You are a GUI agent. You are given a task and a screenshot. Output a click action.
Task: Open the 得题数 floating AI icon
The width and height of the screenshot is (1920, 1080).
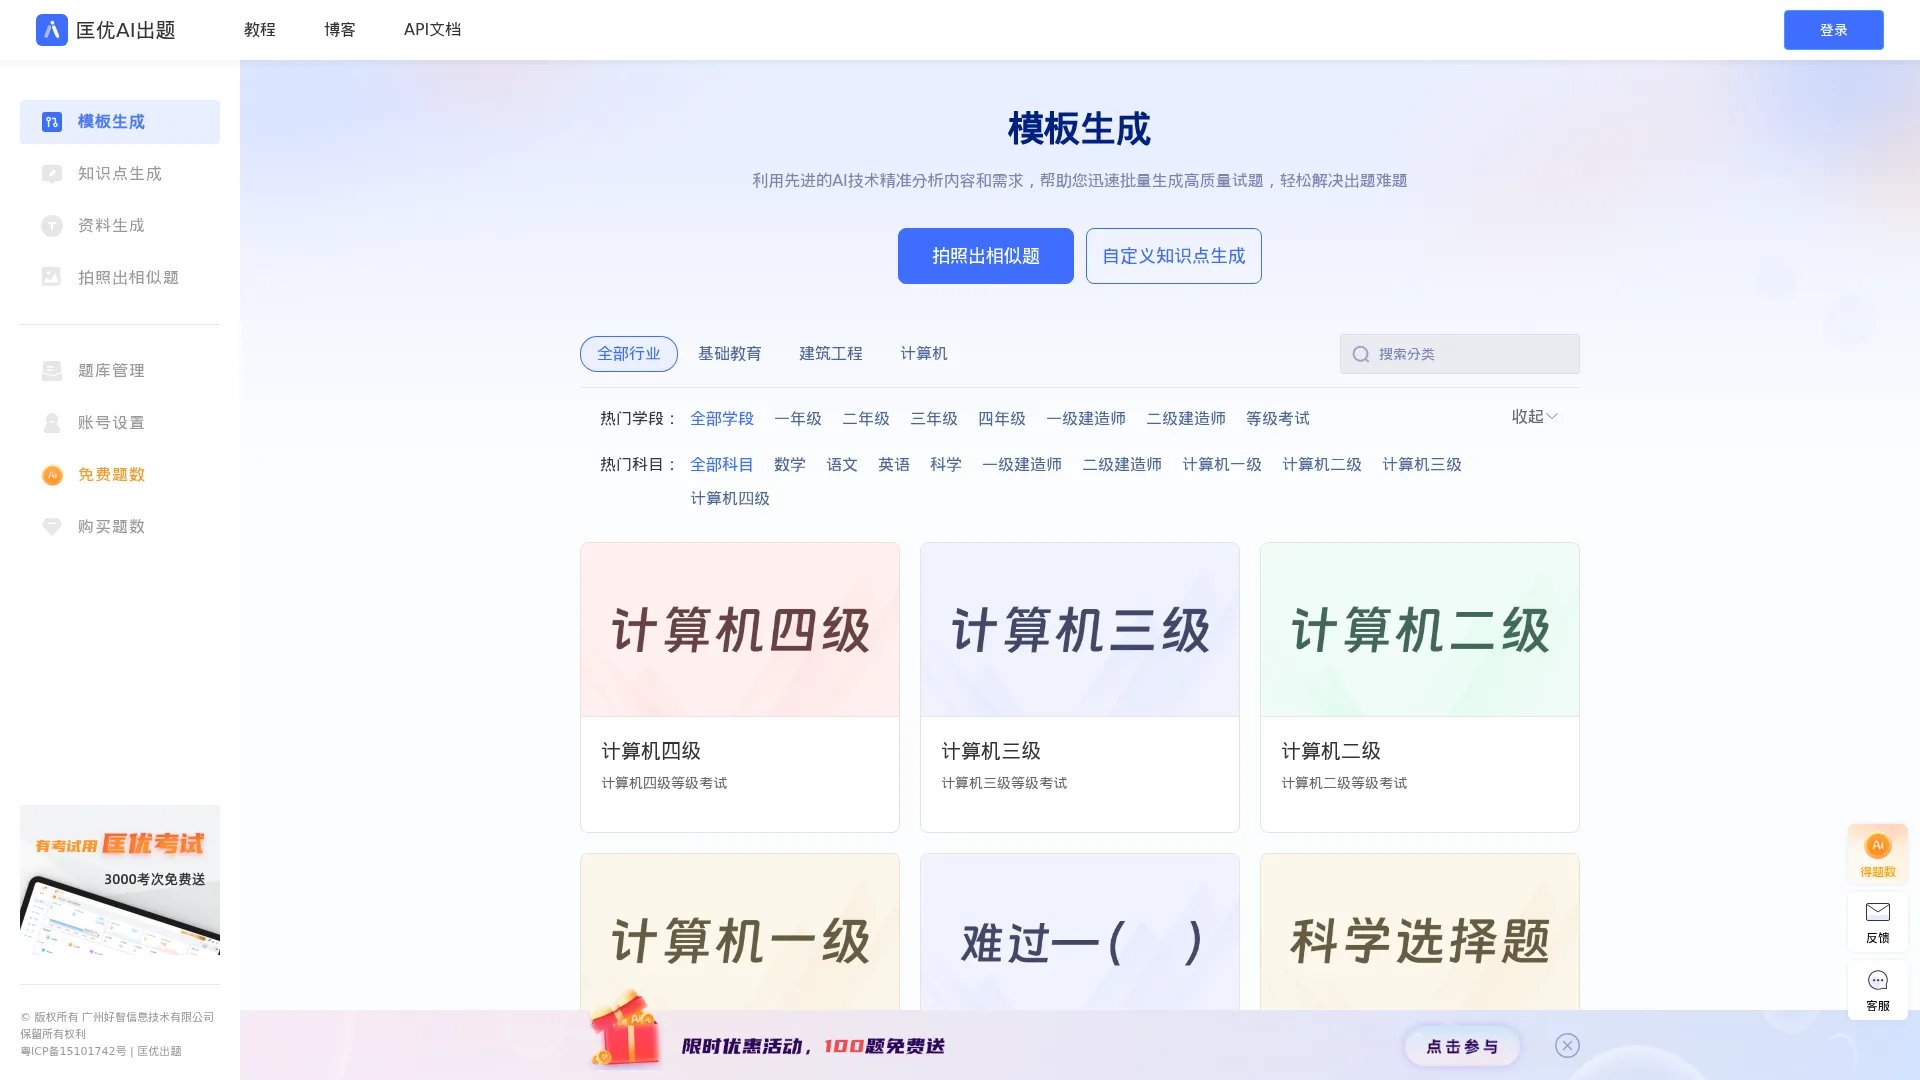(x=1878, y=846)
